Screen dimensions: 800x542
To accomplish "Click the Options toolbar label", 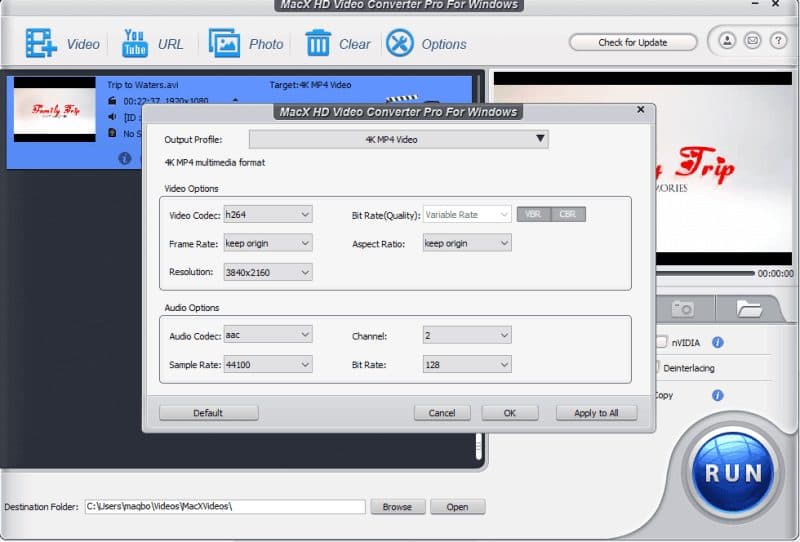I will pos(444,44).
